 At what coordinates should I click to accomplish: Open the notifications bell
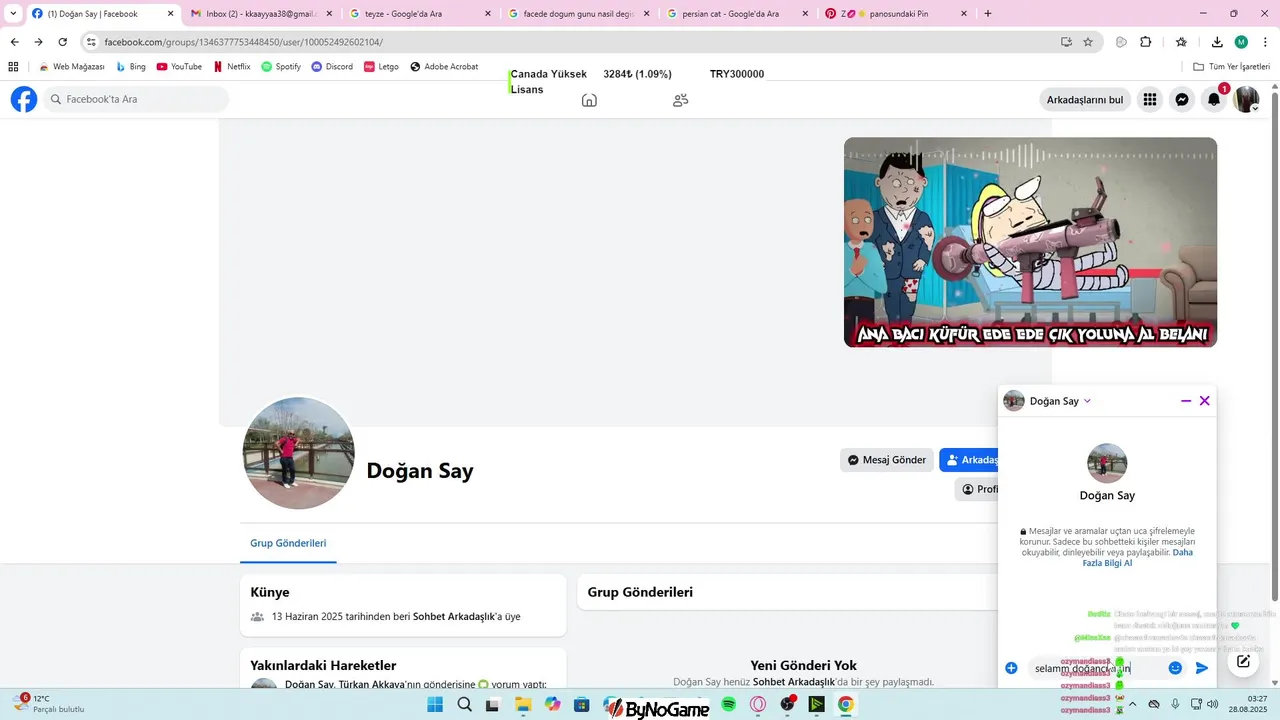click(1214, 99)
